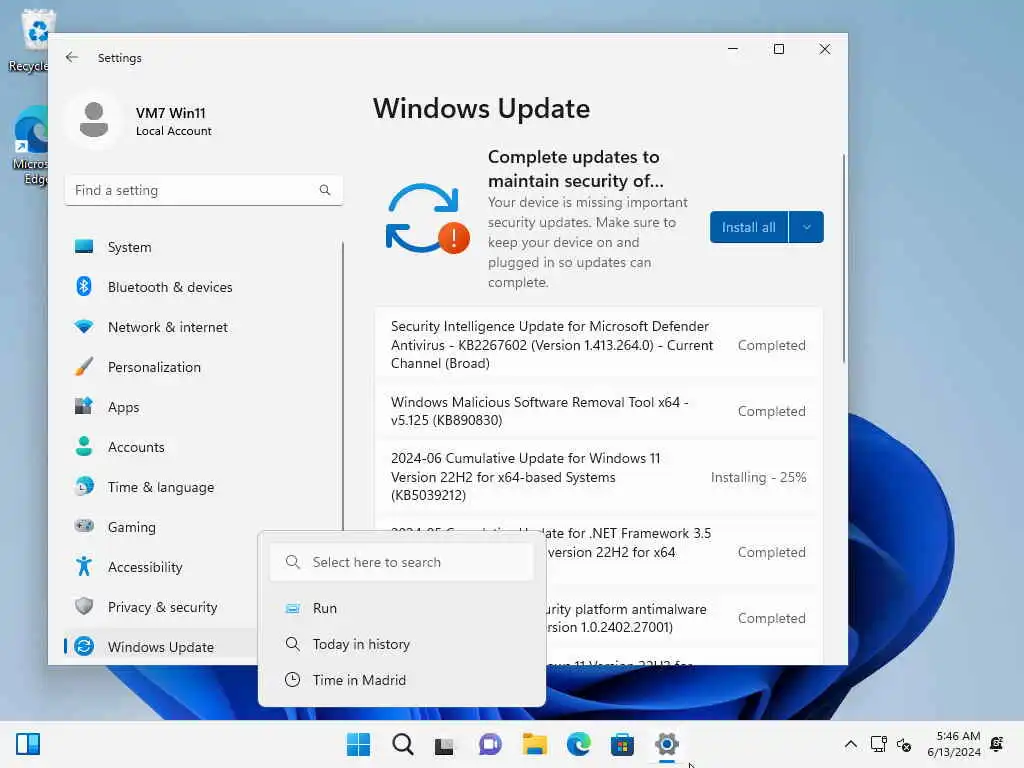Image resolution: width=1024 pixels, height=768 pixels.
Task: Click the Settings gear in the taskbar
Action: (667, 744)
